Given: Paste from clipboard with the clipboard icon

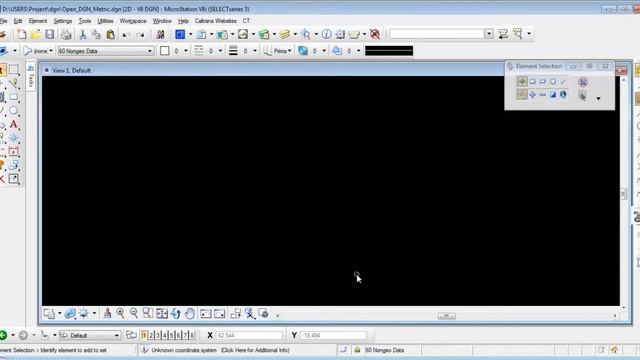Looking at the screenshot, I should tap(111, 34).
